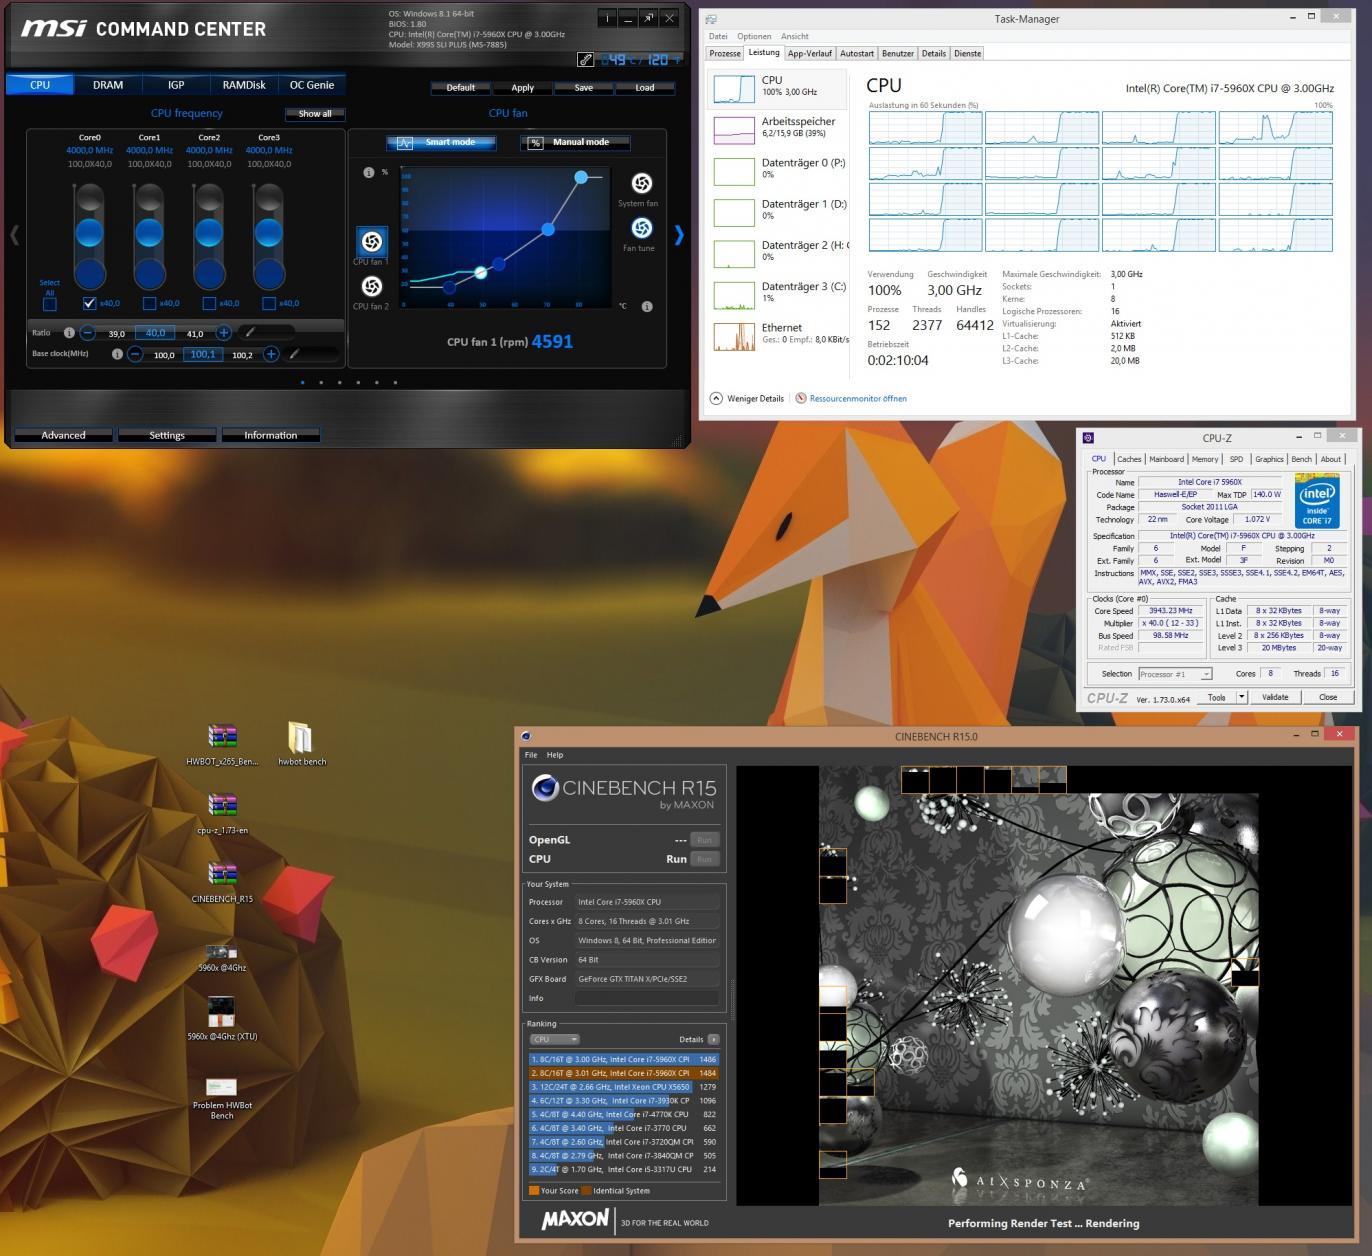This screenshot has width=1372, height=1256.
Task: Select CINEBENCH_R15 archive desktop icon
Action: (x=222, y=882)
